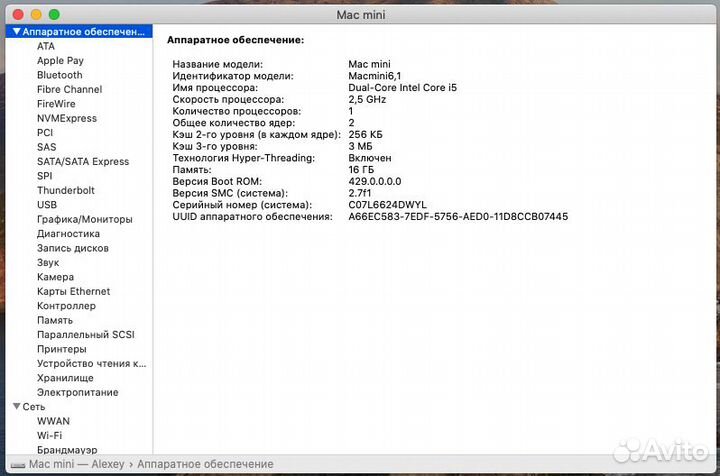Click the 'Серийный номер (система):' label
The width and height of the screenshot is (720, 476).
click(x=242, y=205)
